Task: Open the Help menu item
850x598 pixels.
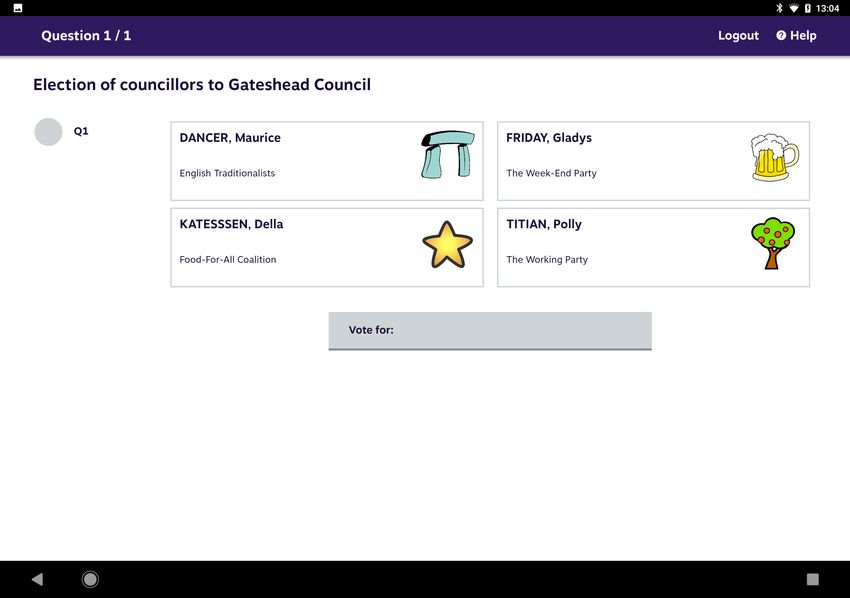Action: click(796, 35)
